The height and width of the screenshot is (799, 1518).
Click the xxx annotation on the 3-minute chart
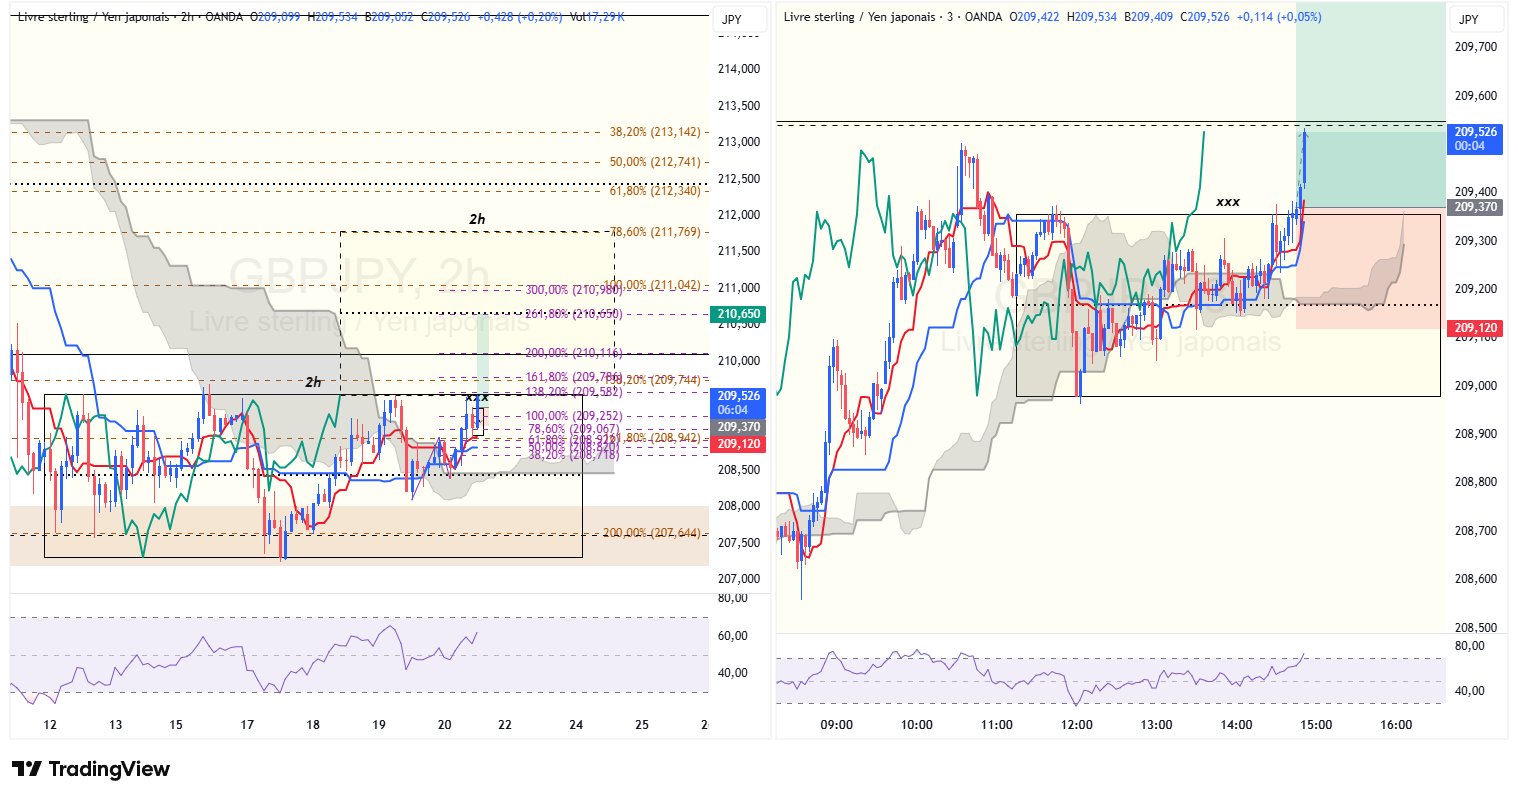[x=1228, y=202]
